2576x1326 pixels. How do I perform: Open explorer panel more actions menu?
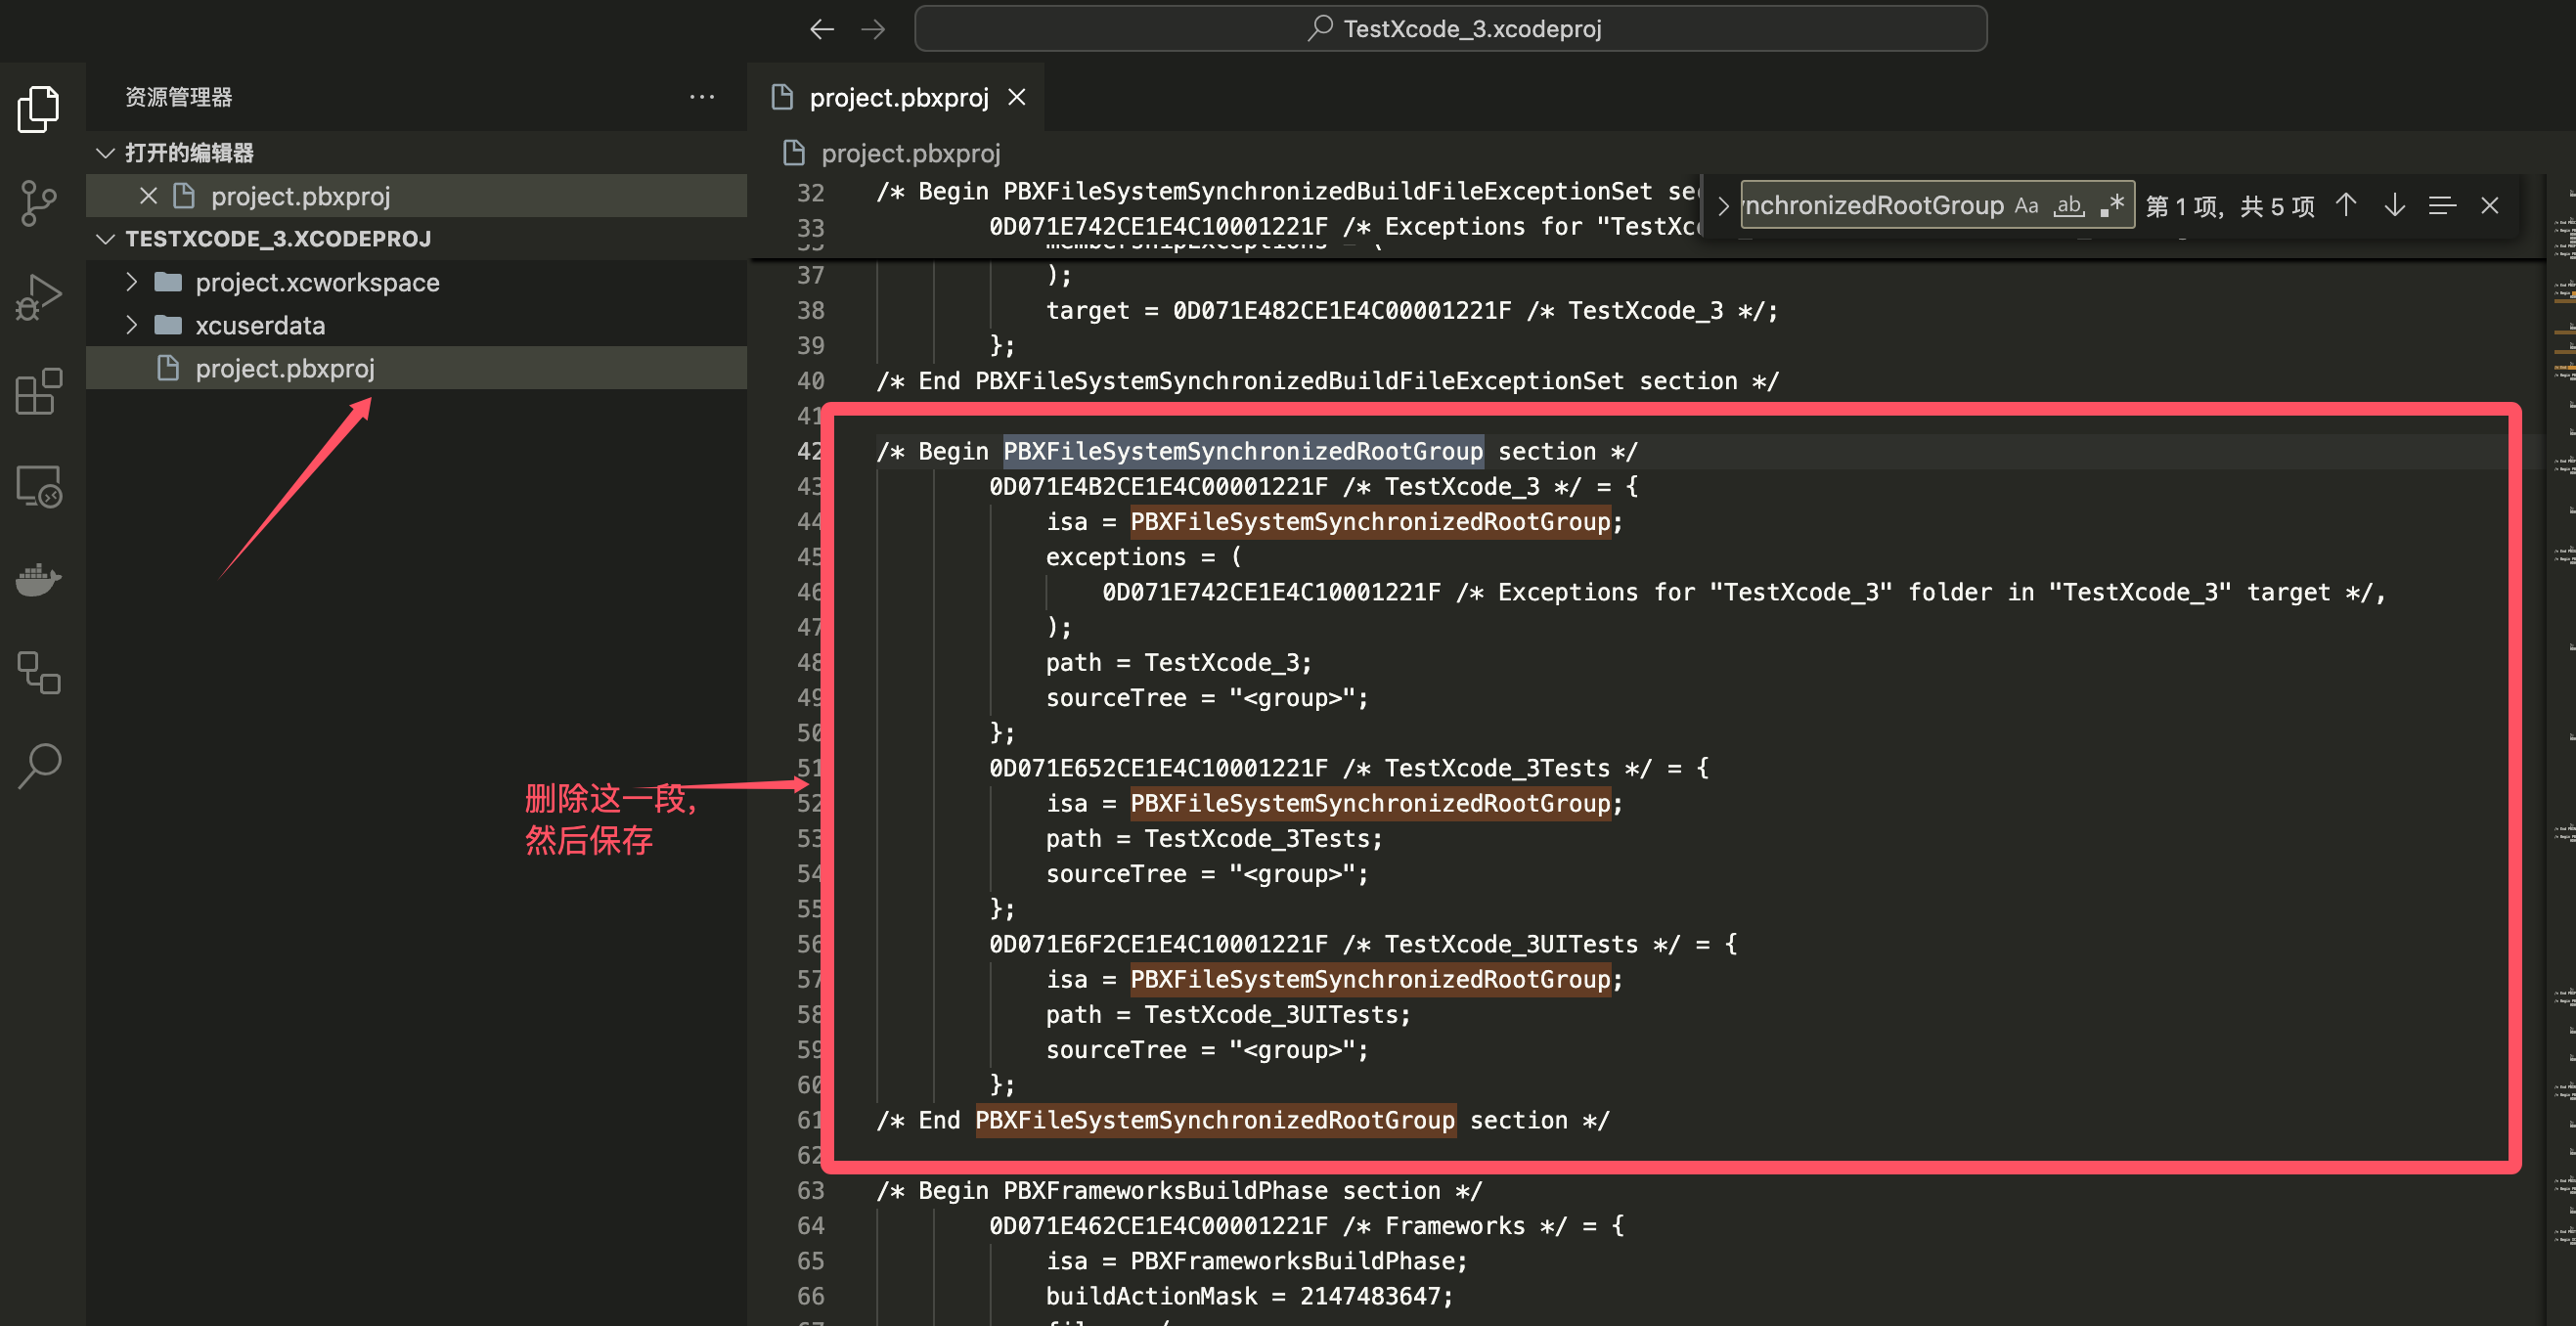pos(702,97)
